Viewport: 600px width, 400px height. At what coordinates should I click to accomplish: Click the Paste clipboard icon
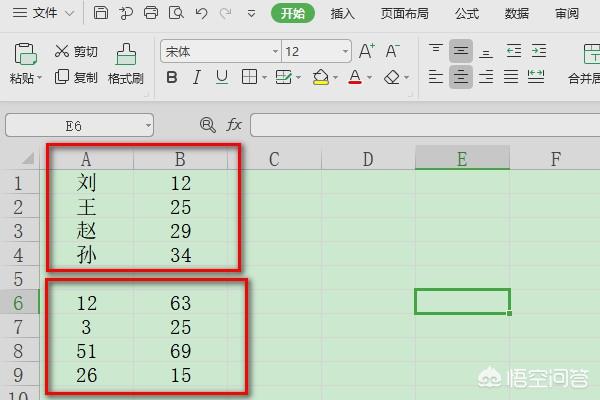(x=25, y=54)
